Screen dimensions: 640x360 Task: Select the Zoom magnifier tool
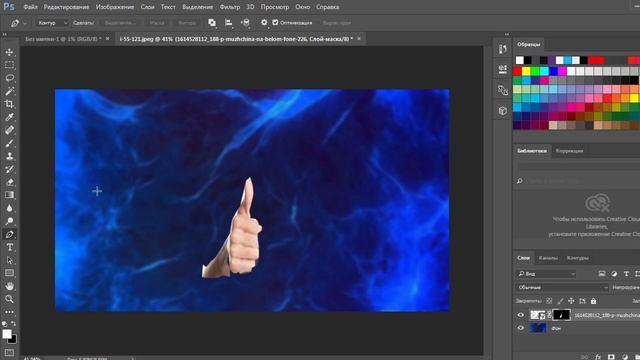pos(9,299)
